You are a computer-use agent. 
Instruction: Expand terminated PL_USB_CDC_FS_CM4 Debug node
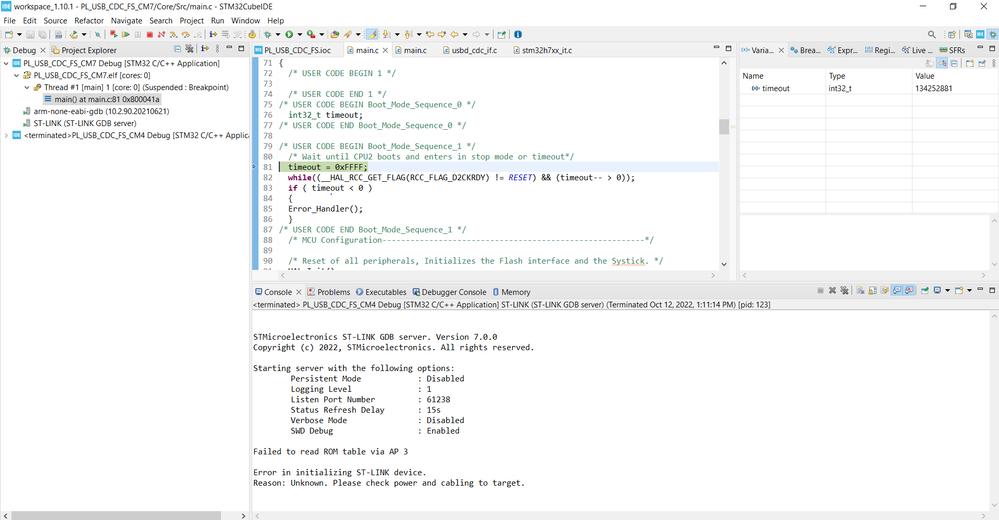point(6,135)
